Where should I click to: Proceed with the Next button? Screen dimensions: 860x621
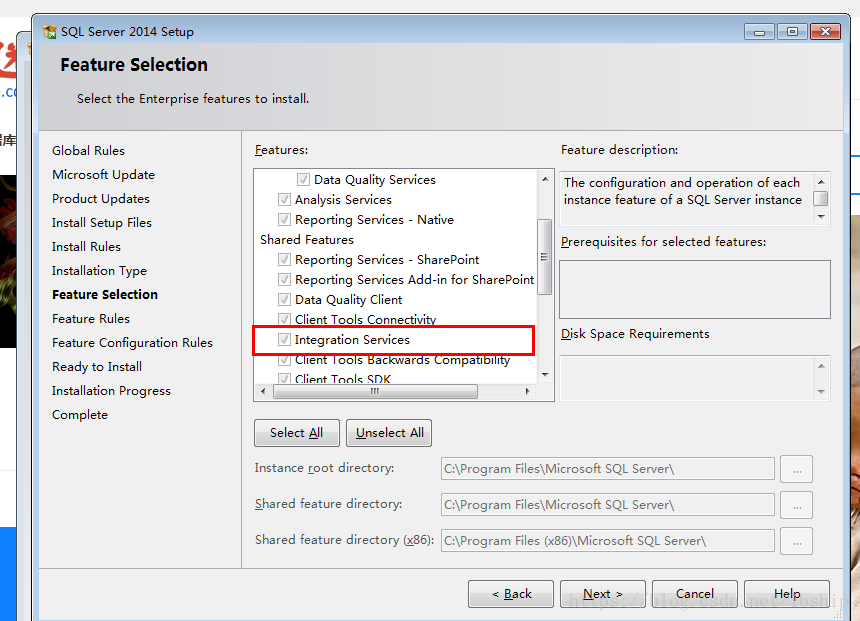coord(603,594)
